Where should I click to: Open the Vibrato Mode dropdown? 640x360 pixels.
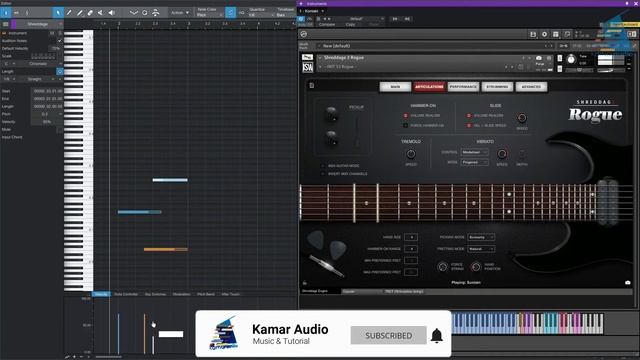click(x=474, y=162)
